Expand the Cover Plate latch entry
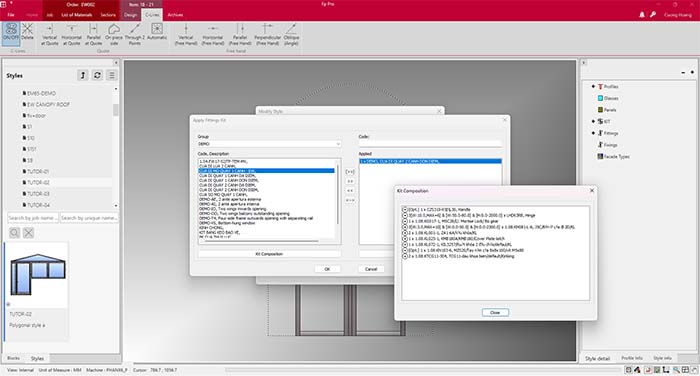This screenshot has width=700, height=376. [x=405, y=238]
